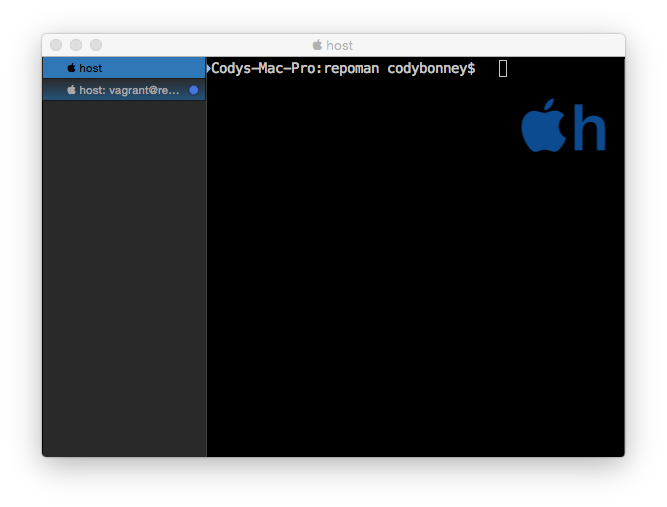Click the Apple icon in the window title
Screen dimensions: 667x507
[x=317, y=45]
